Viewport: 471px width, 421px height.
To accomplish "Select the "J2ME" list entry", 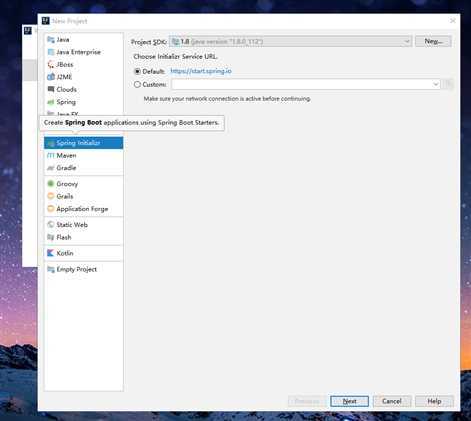I will [x=83, y=77].
